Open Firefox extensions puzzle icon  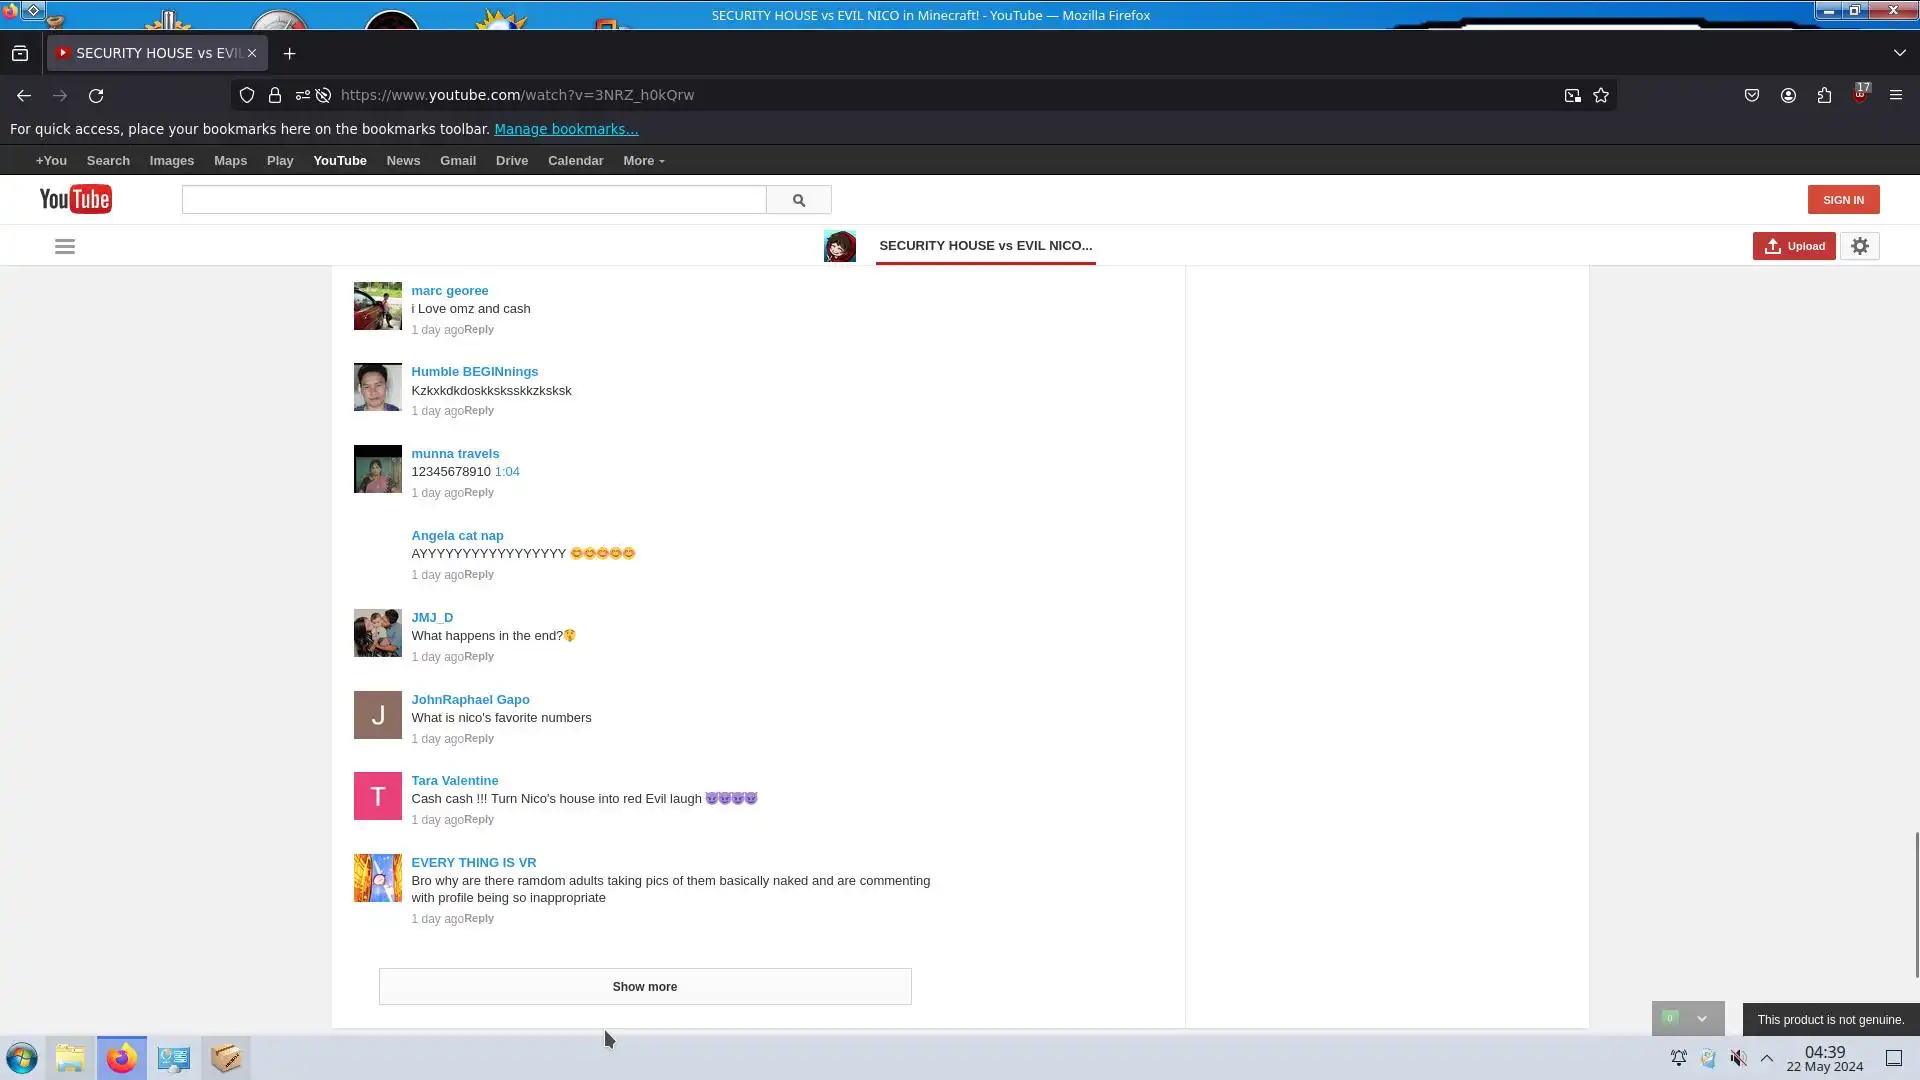[1824, 95]
